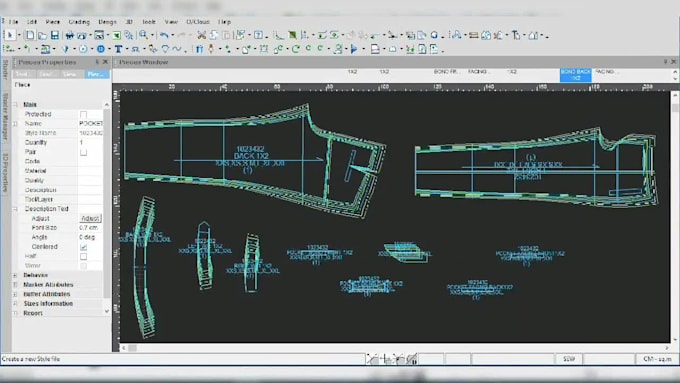Undo the last action with the arrow icon
The image size is (680, 383).
coord(164,36)
